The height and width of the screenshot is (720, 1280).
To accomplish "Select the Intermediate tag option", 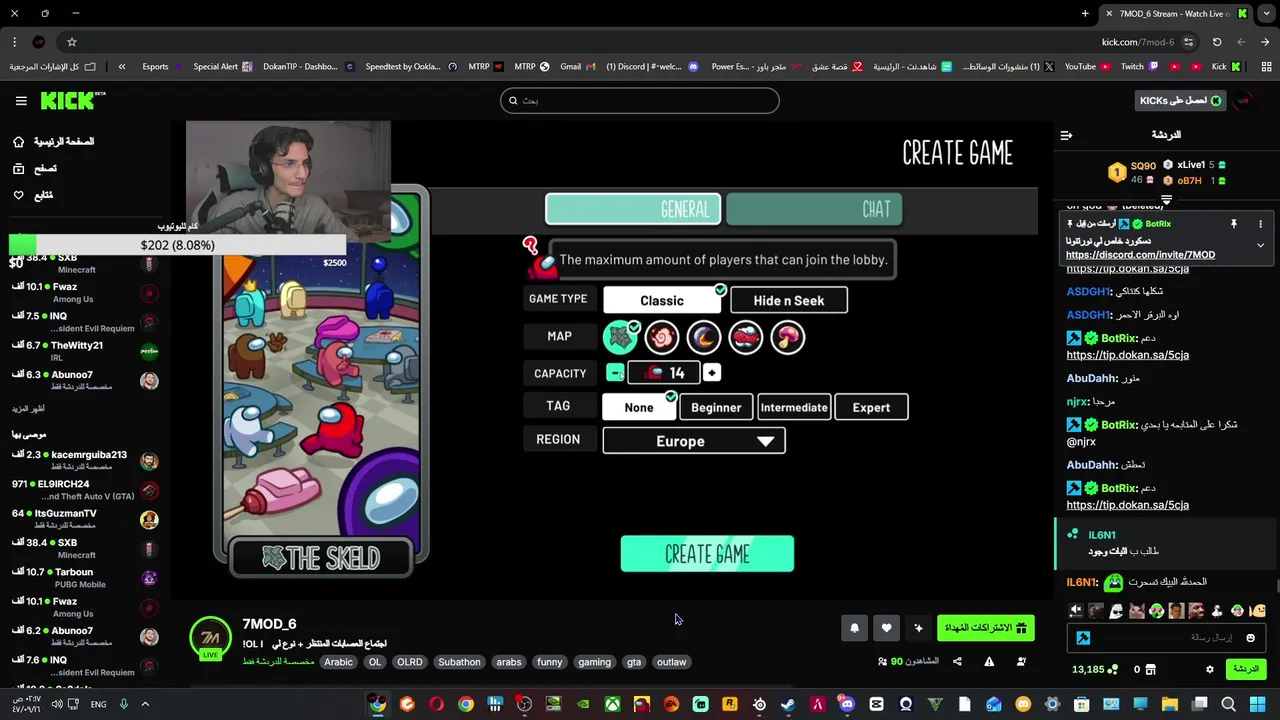I will (794, 407).
